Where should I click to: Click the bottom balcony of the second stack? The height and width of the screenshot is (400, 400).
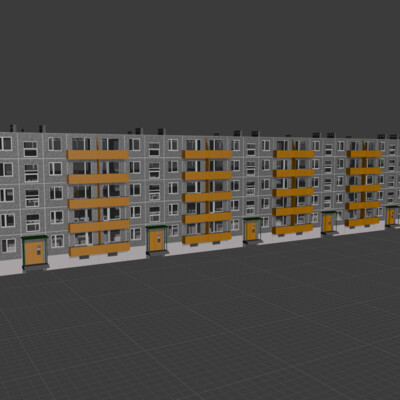point(207,238)
